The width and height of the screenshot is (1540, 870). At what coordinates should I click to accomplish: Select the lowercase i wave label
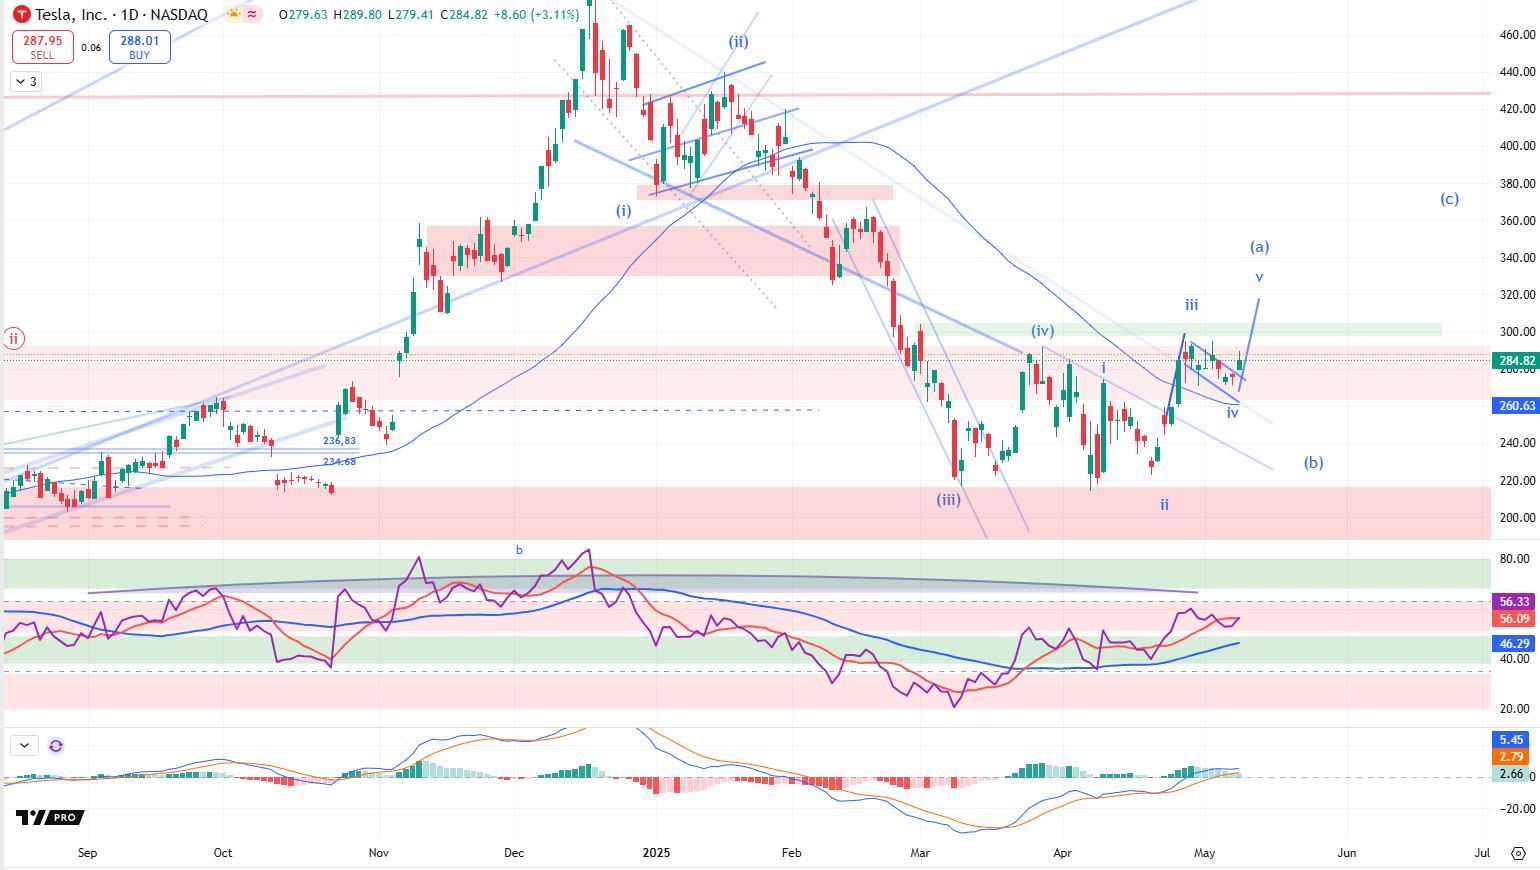1103,369
